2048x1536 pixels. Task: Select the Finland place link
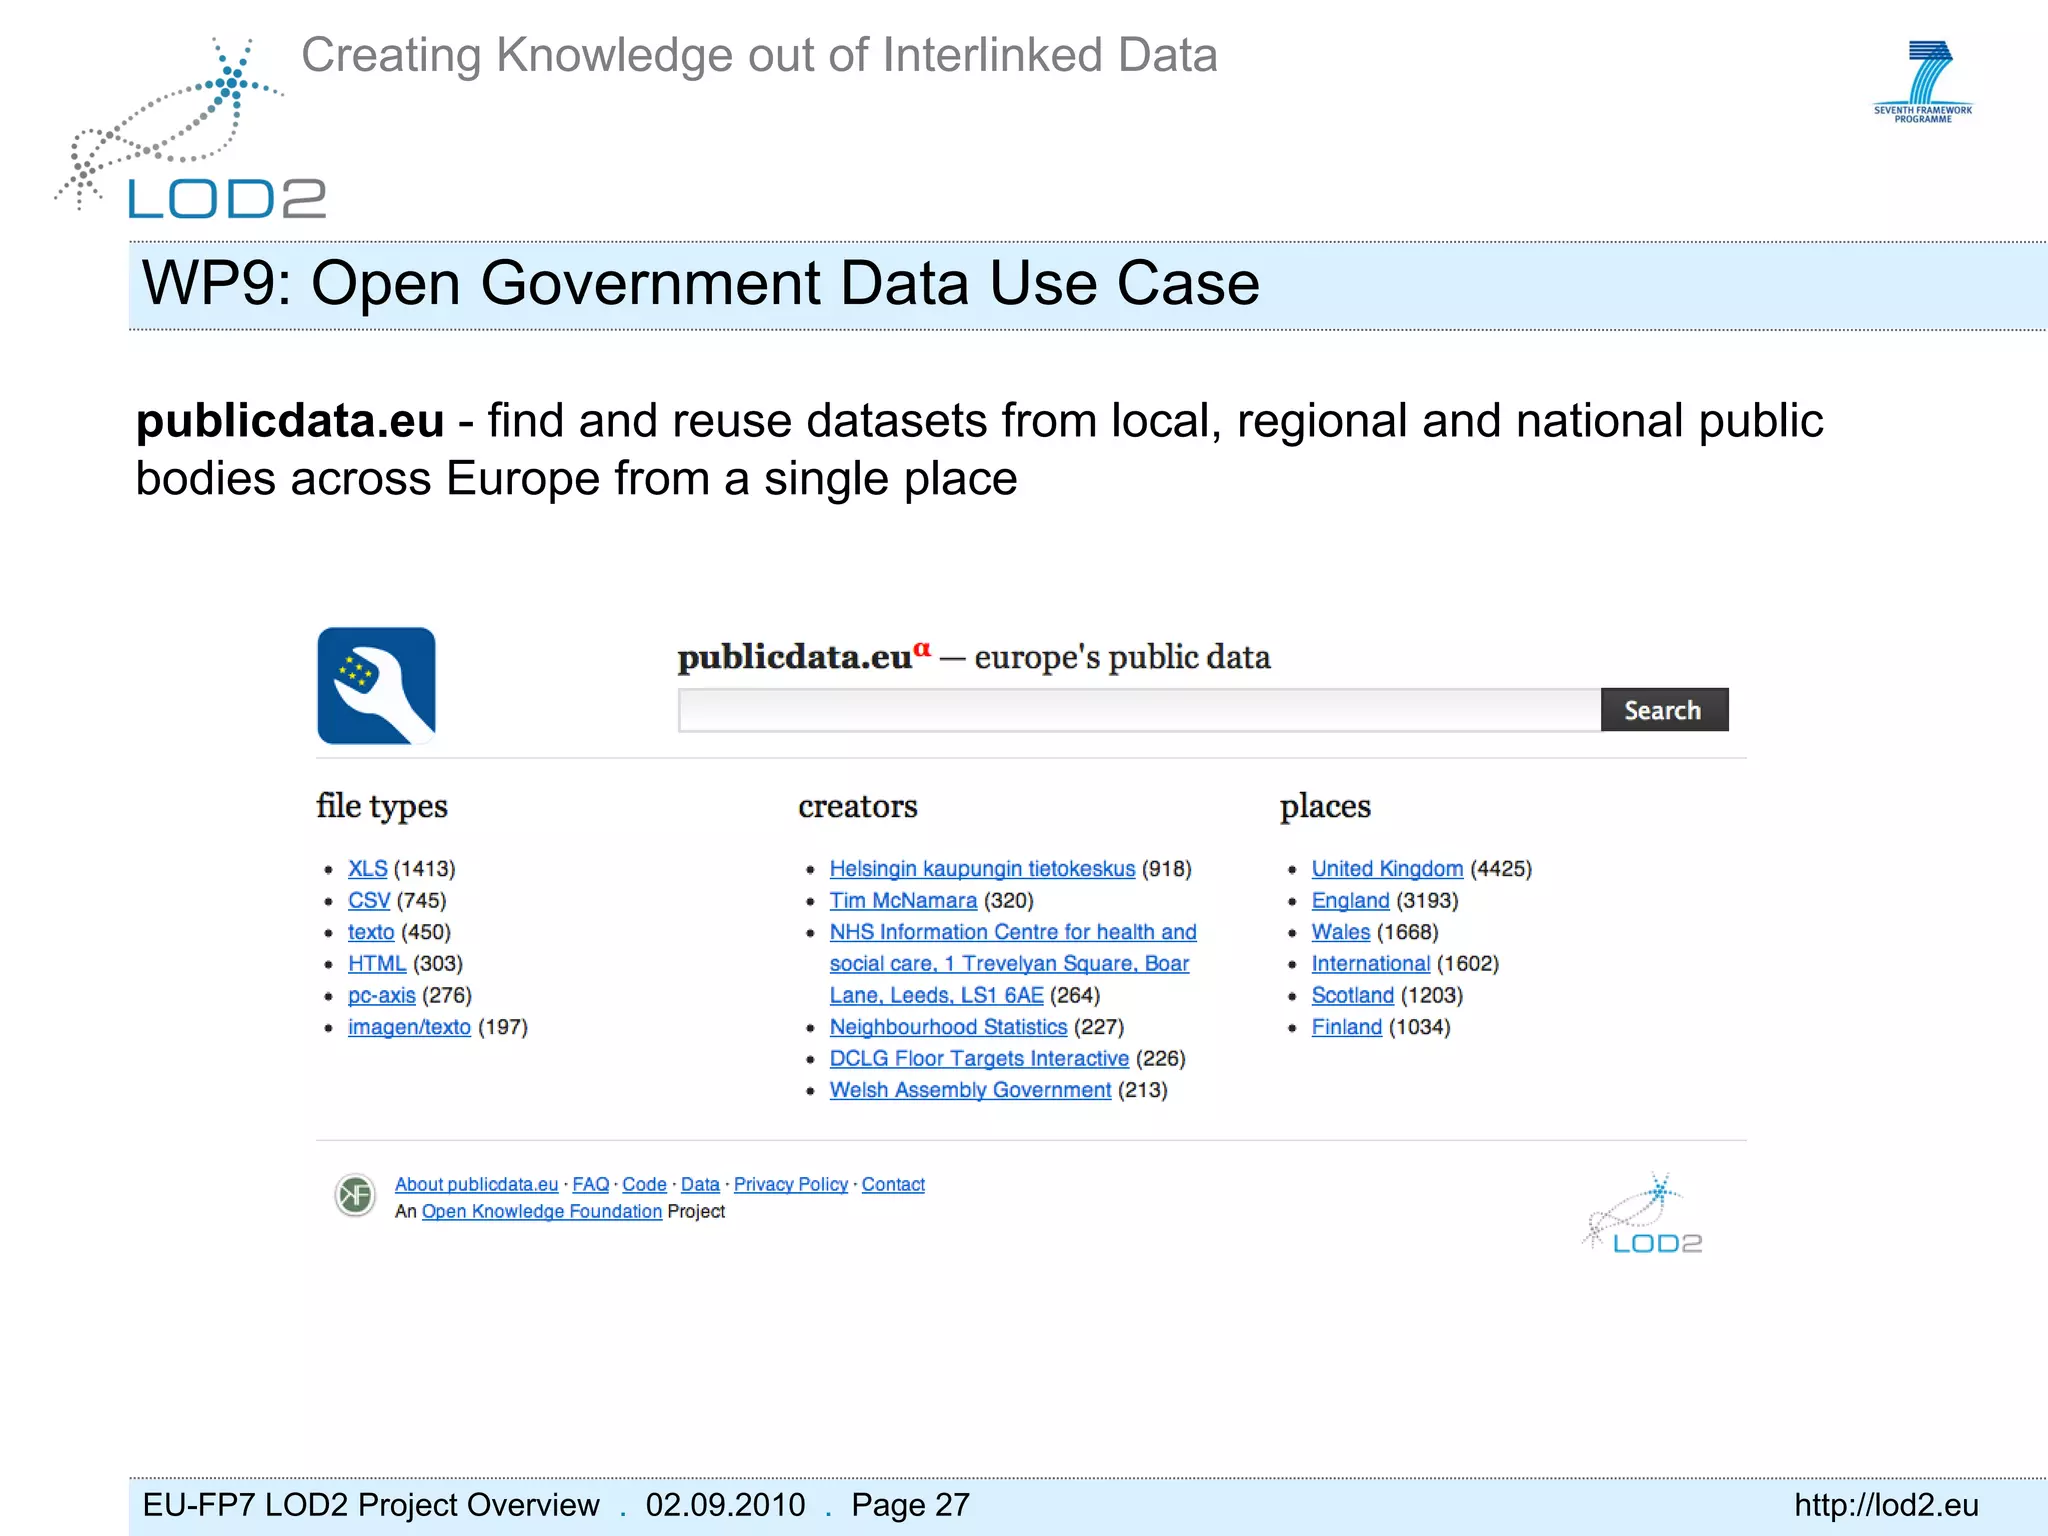[x=1346, y=1027]
